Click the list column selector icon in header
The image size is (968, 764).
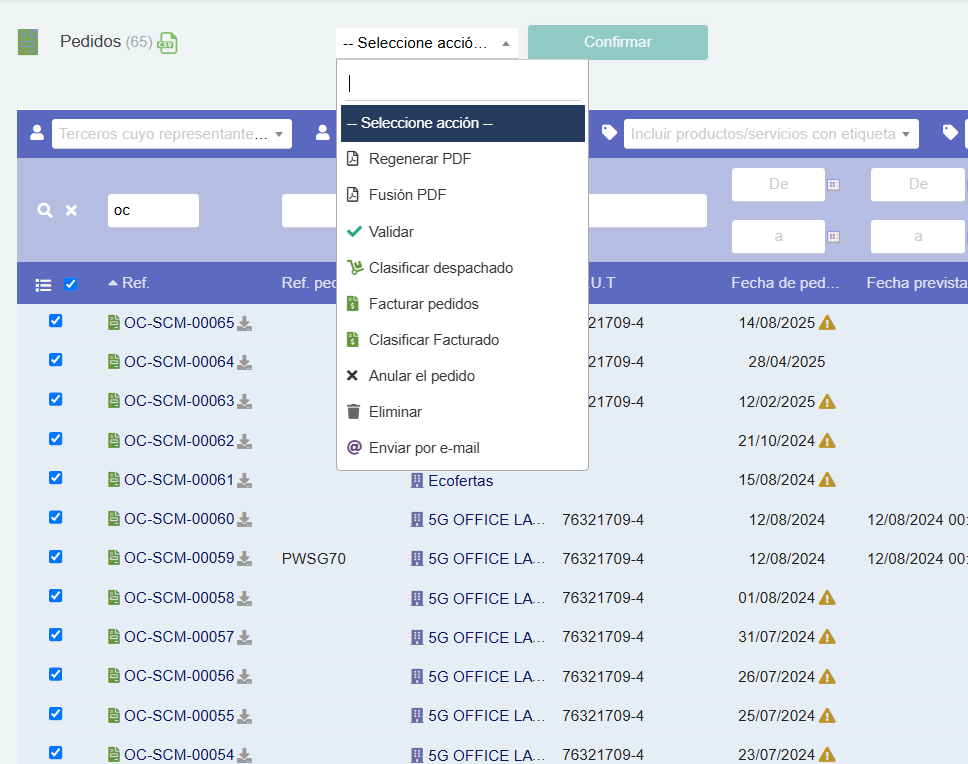[x=43, y=284]
